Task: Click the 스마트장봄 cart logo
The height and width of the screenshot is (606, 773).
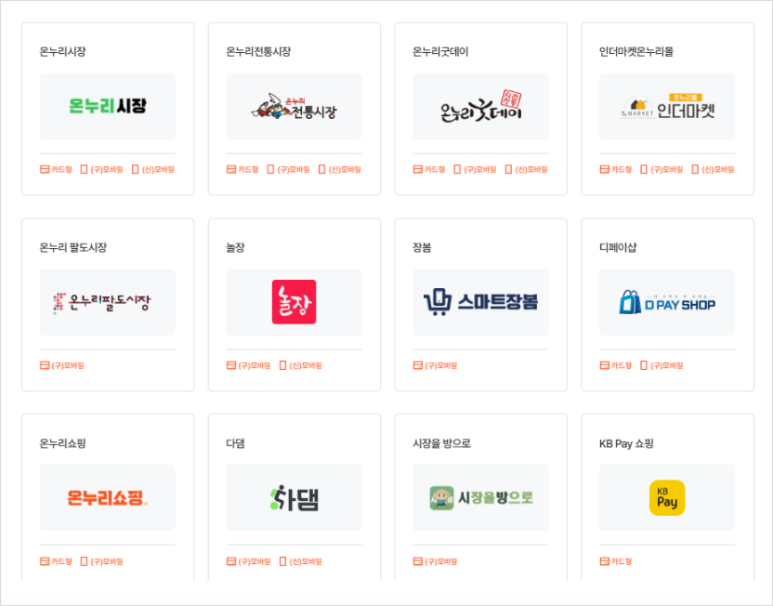Action: pyautogui.click(x=481, y=302)
